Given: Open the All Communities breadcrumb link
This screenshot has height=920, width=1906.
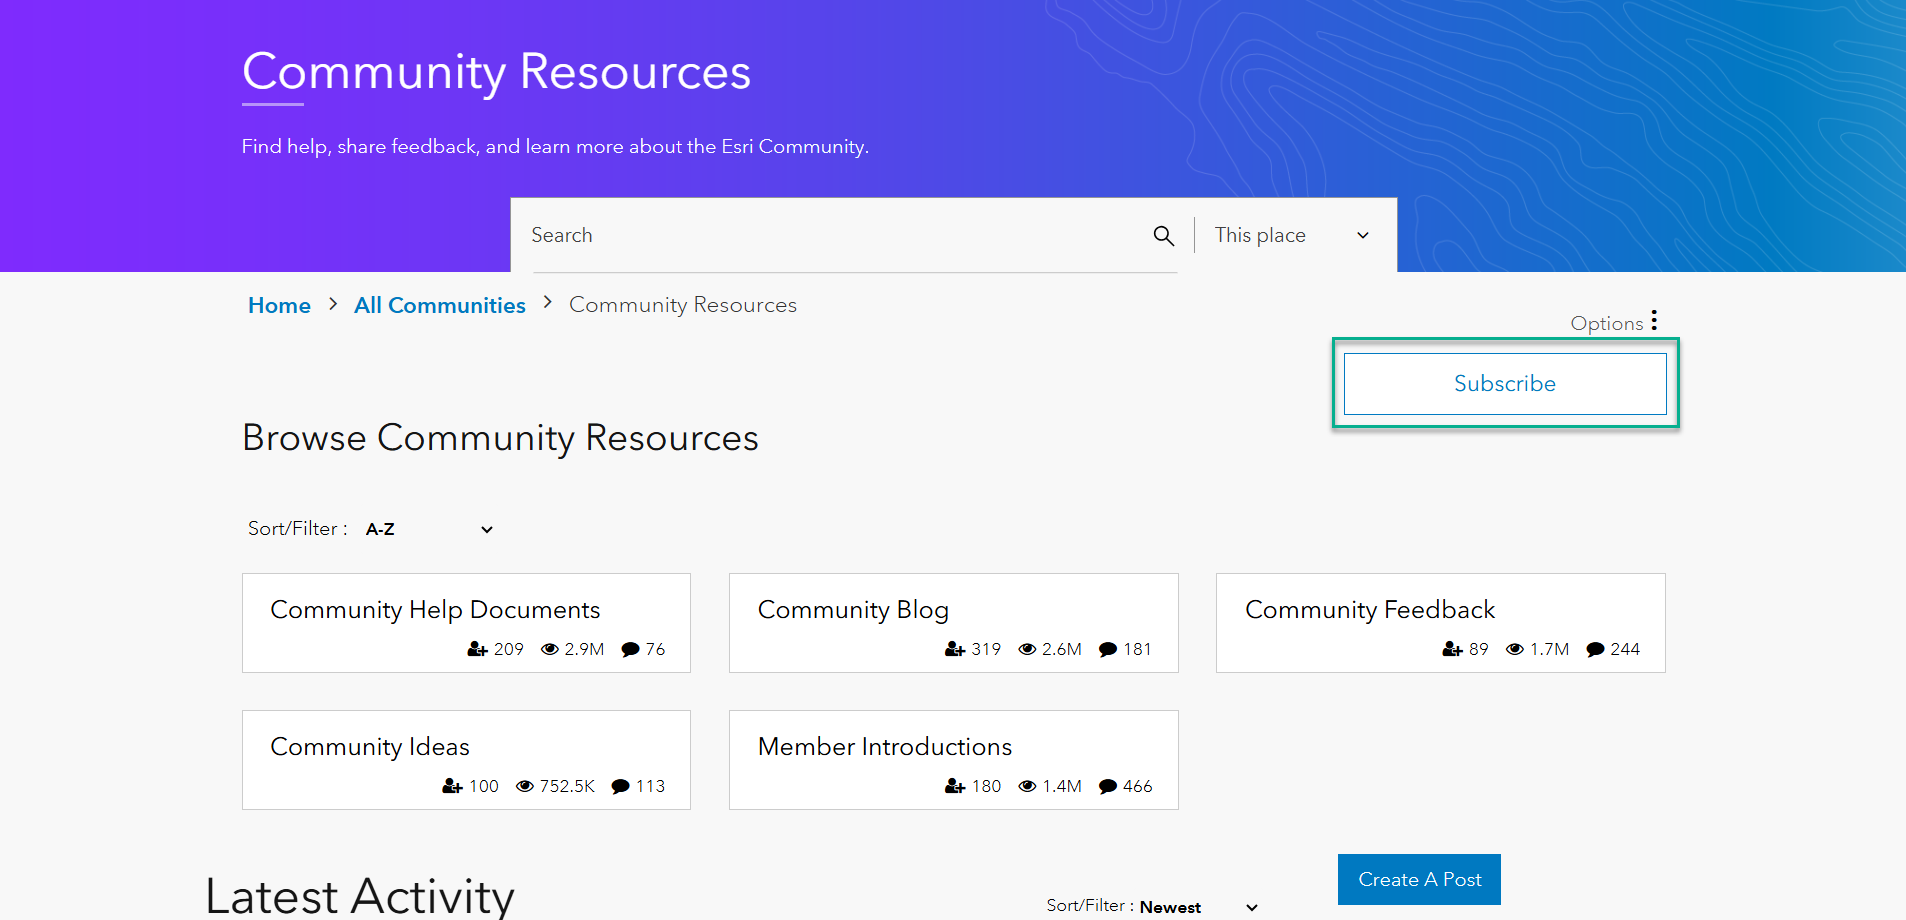Looking at the screenshot, I should (439, 305).
